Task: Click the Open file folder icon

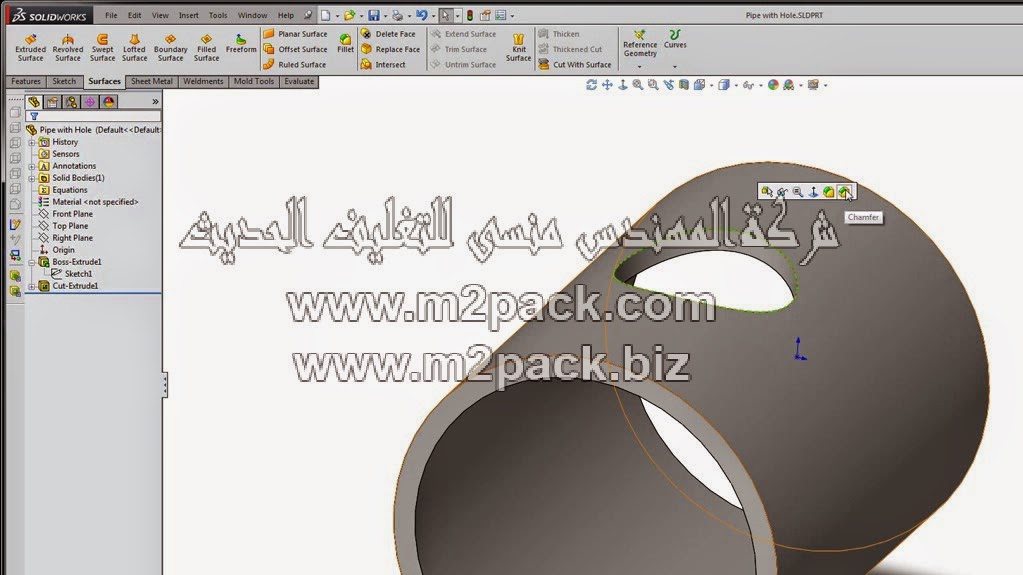Action: [350, 15]
